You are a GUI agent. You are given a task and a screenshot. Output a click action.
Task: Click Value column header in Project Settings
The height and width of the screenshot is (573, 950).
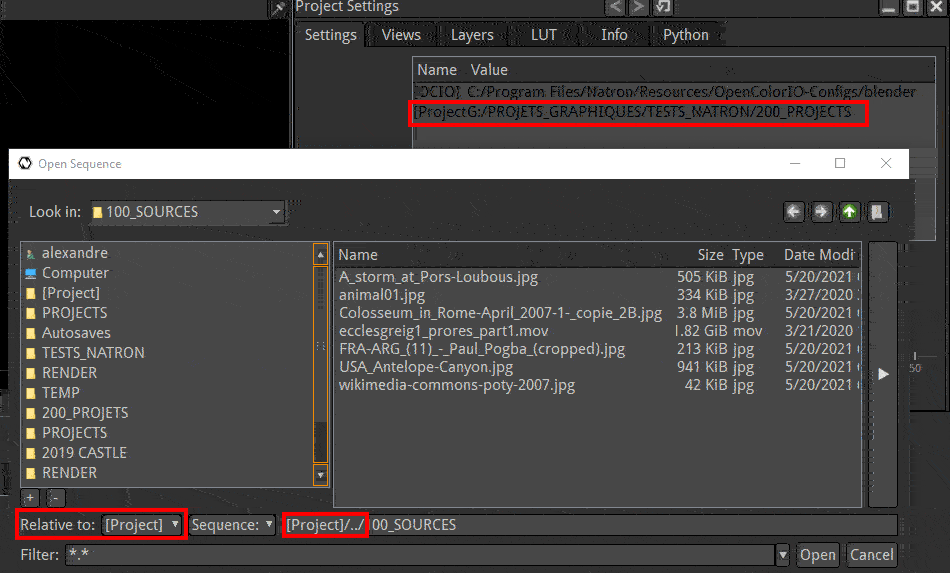489,70
